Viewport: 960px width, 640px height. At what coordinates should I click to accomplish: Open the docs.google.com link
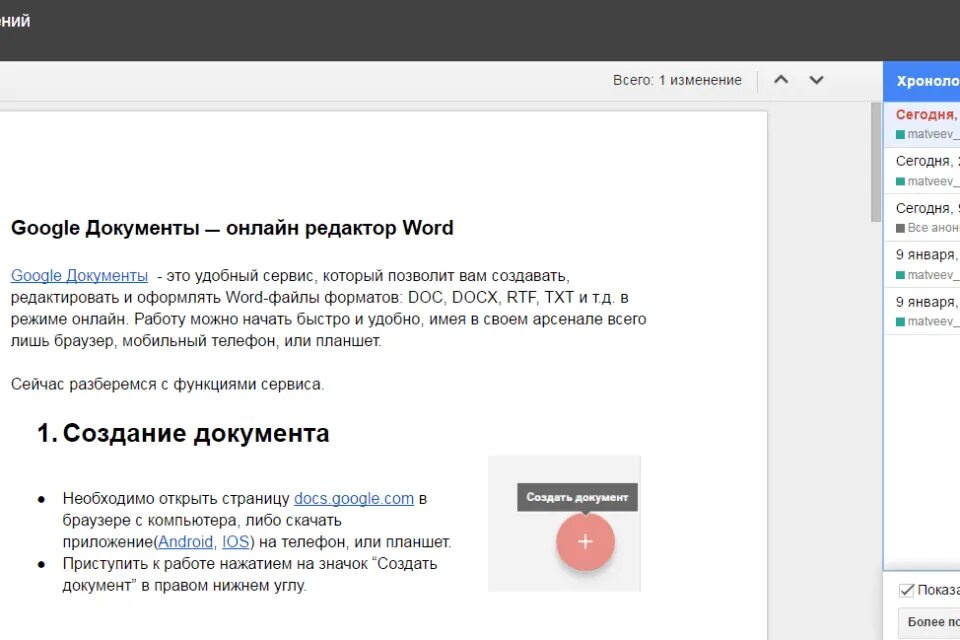click(x=354, y=499)
